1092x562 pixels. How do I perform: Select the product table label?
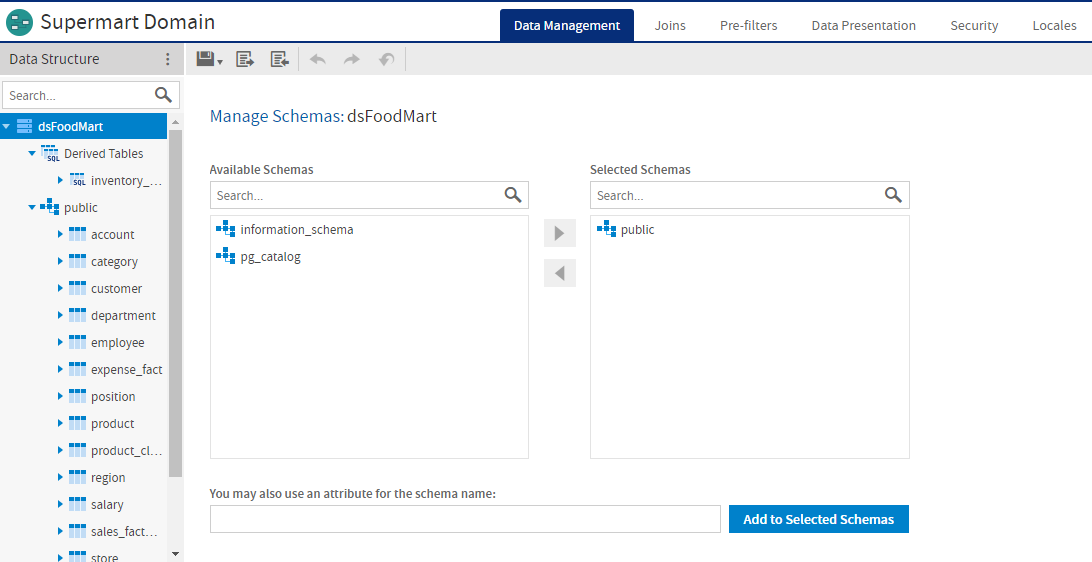point(112,423)
